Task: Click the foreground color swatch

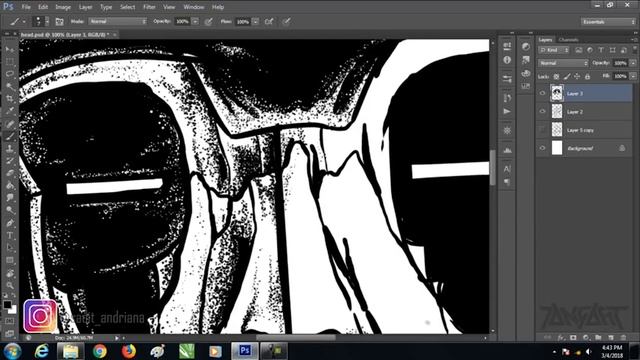Action: pos(7,304)
